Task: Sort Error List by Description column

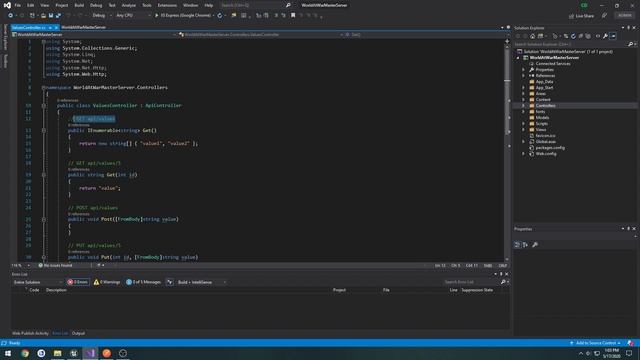Action: [56, 290]
